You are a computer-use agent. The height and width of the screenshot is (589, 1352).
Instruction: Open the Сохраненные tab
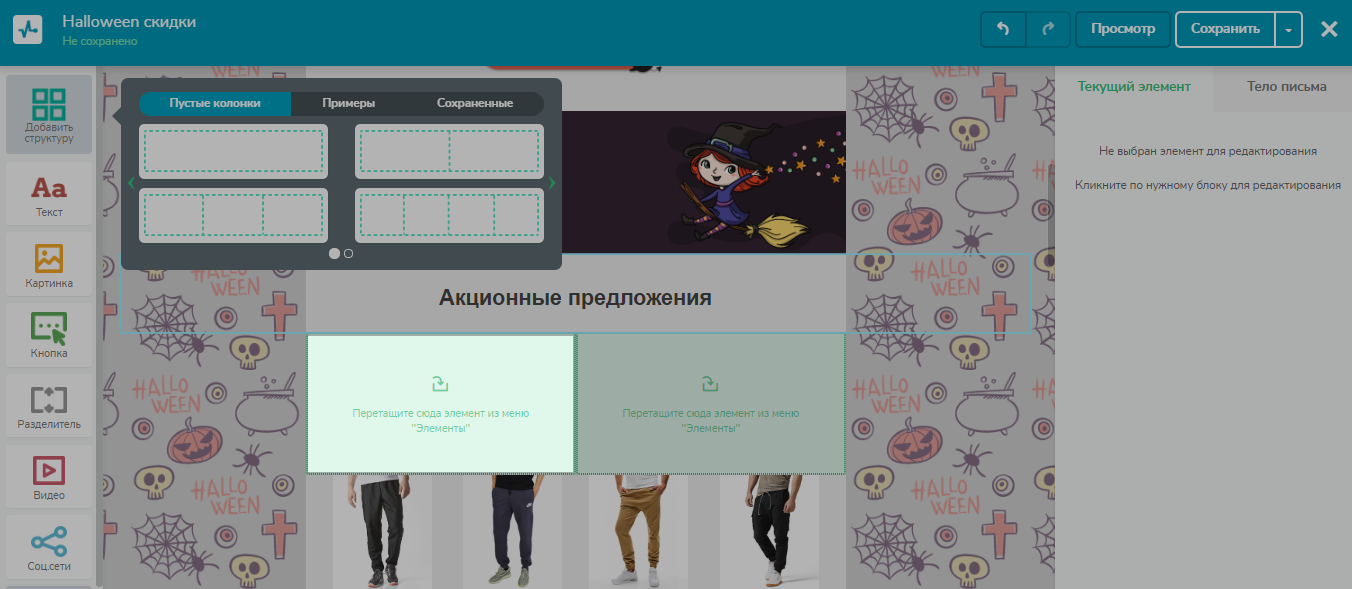point(475,103)
